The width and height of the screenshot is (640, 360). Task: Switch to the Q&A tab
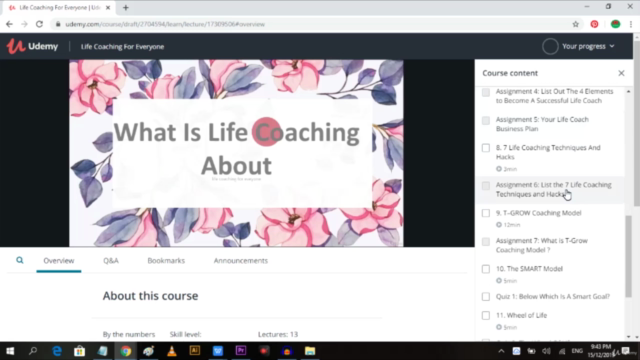[111, 260]
